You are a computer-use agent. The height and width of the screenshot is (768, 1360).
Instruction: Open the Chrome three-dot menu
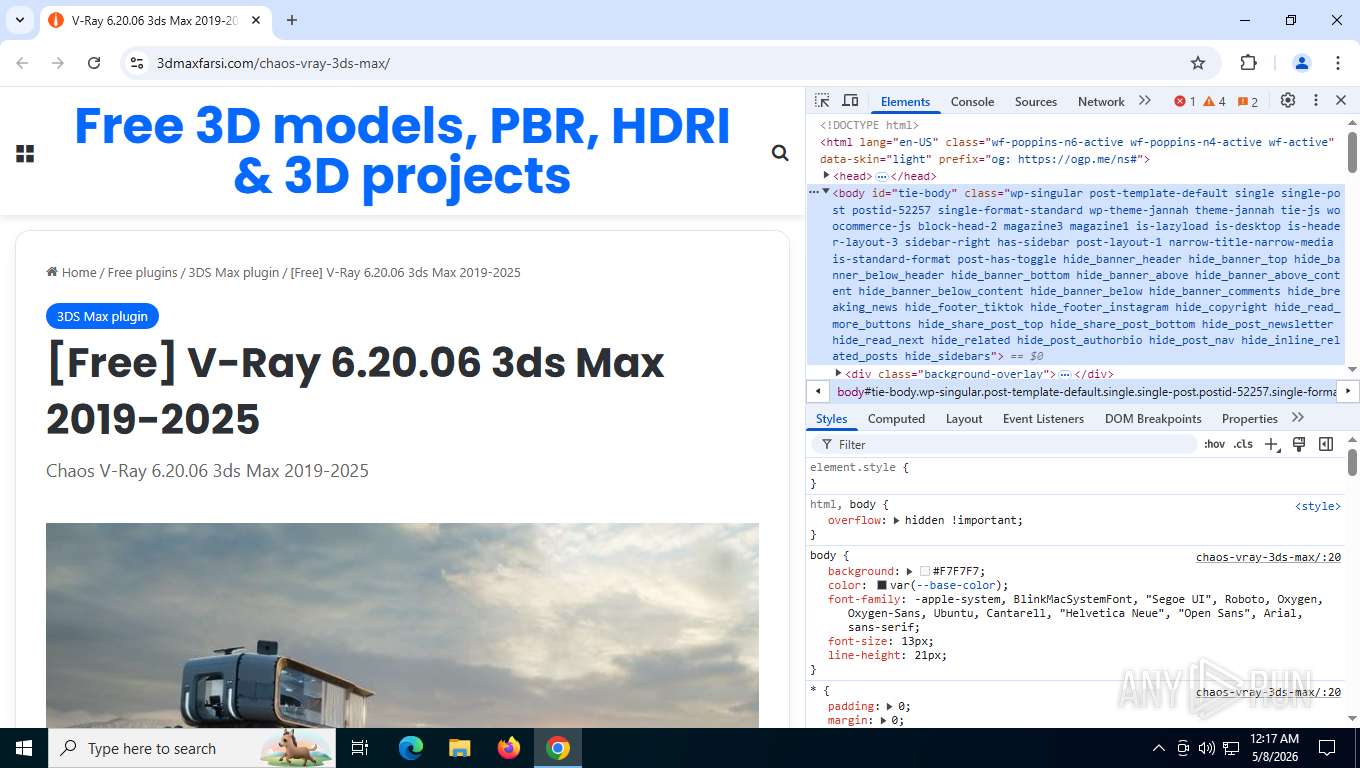(1338, 63)
